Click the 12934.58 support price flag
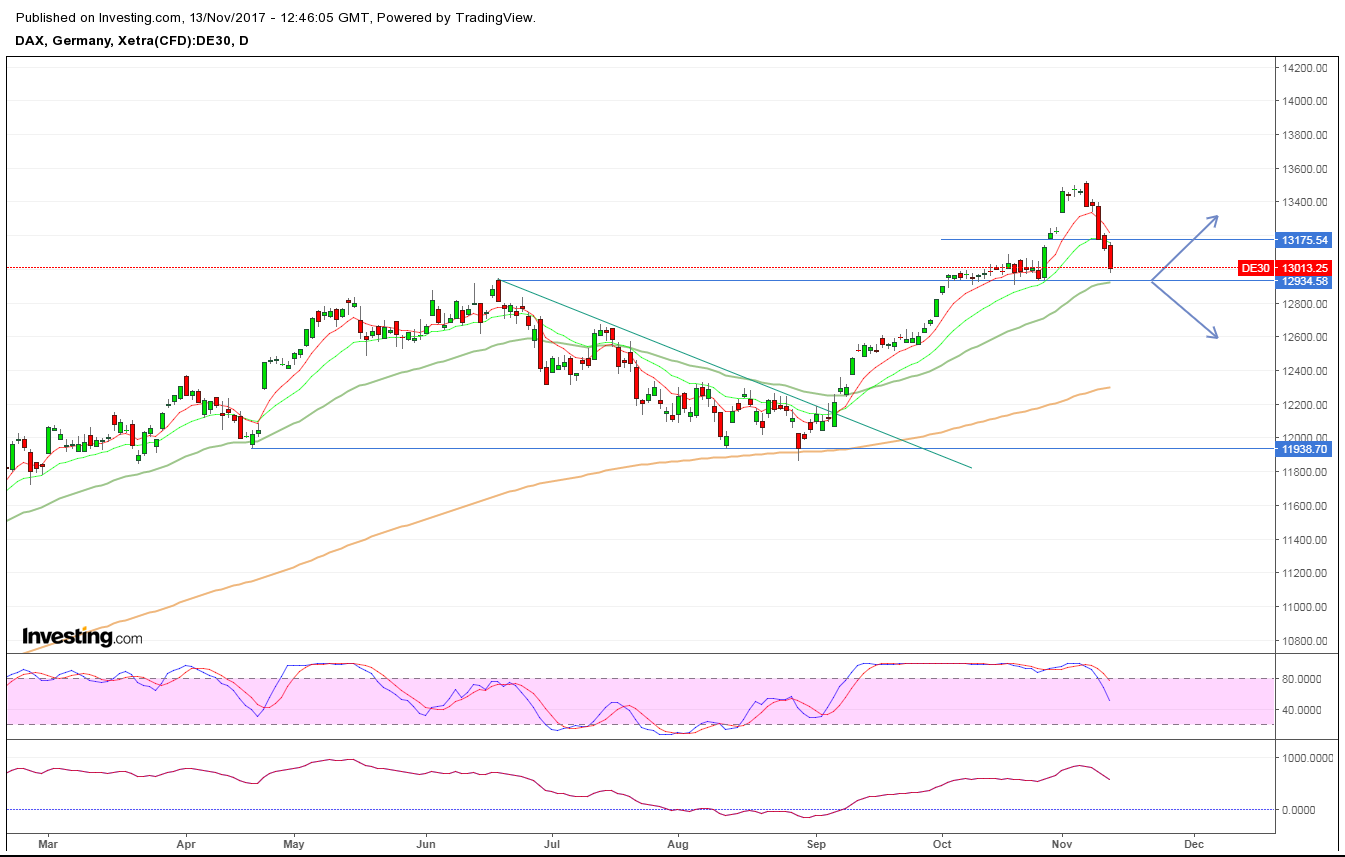Viewport: 1345px width, 857px height. click(x=1305, y=282)
